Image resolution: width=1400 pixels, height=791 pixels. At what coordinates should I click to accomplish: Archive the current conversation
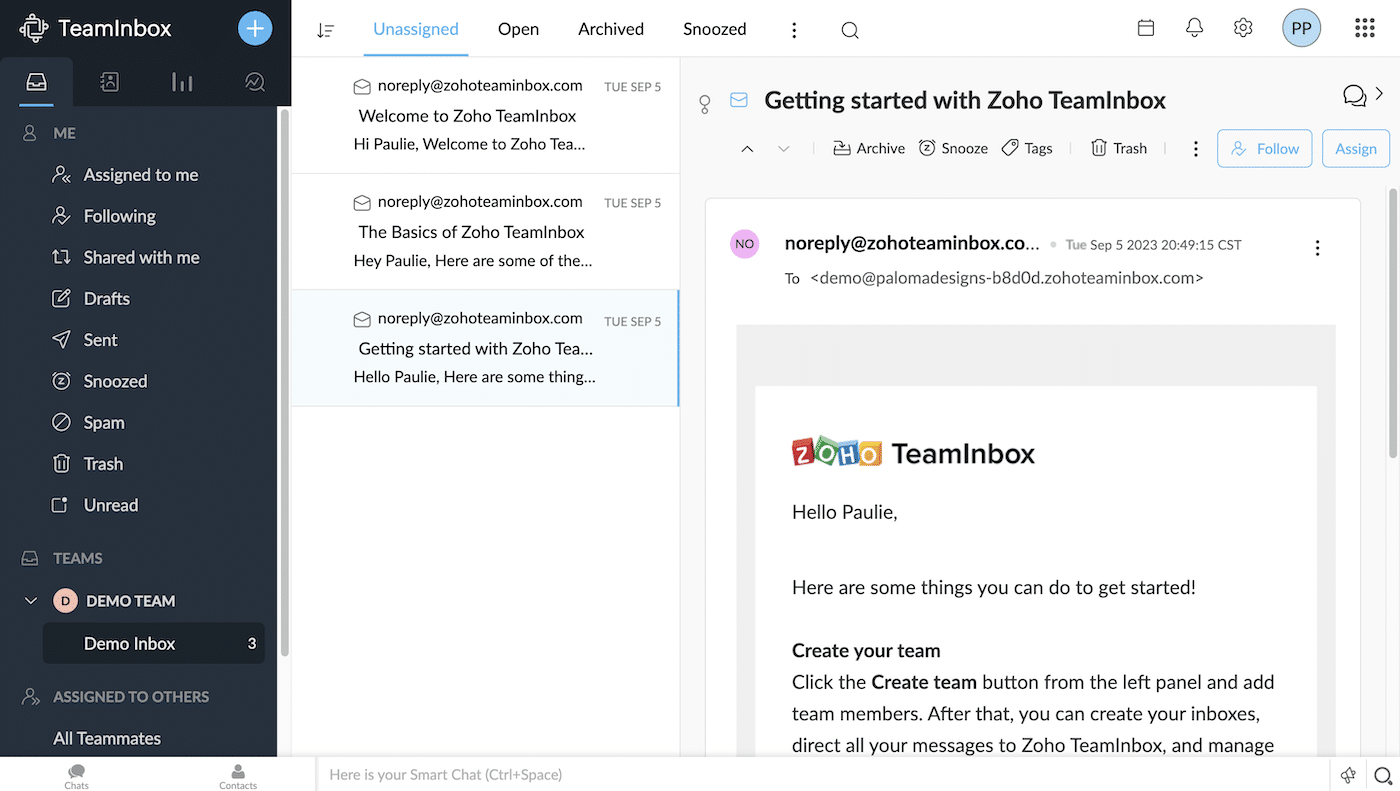tap(868, 147)
